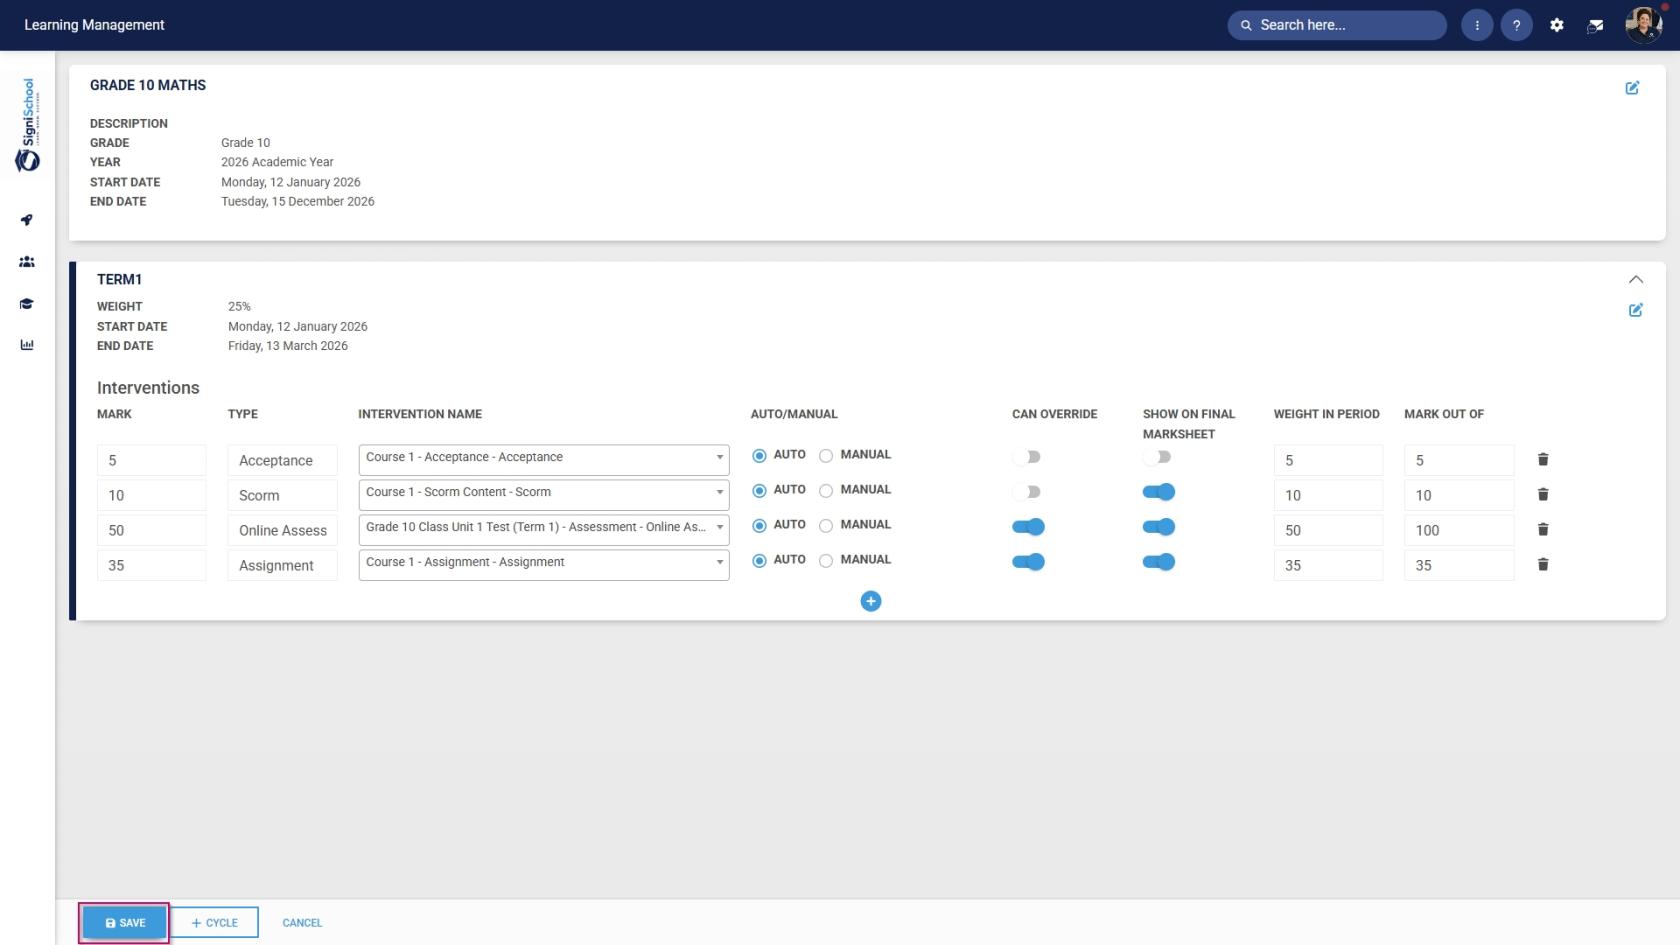The width and height of the screenshot is (1680, 945).
Task: Click Weight in Period field for Scorm row
Action: 1328,495
